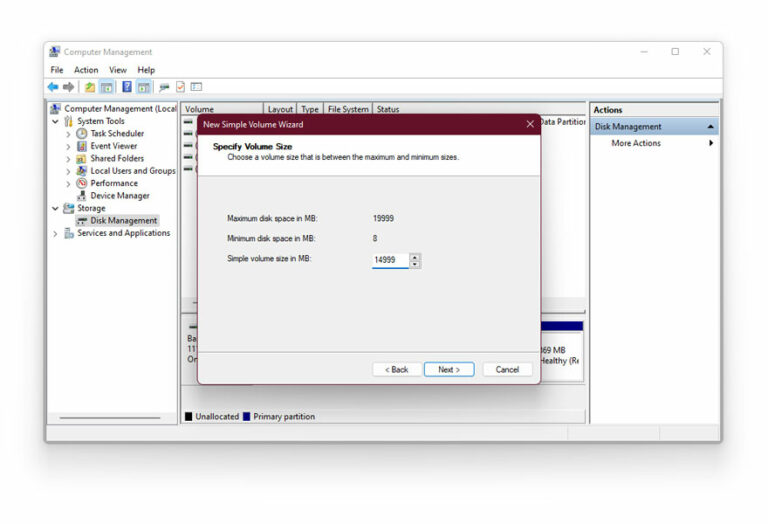Expand the Shared Folders node
The height and width of the screenshot is (524, 768).
pos(68,159)
